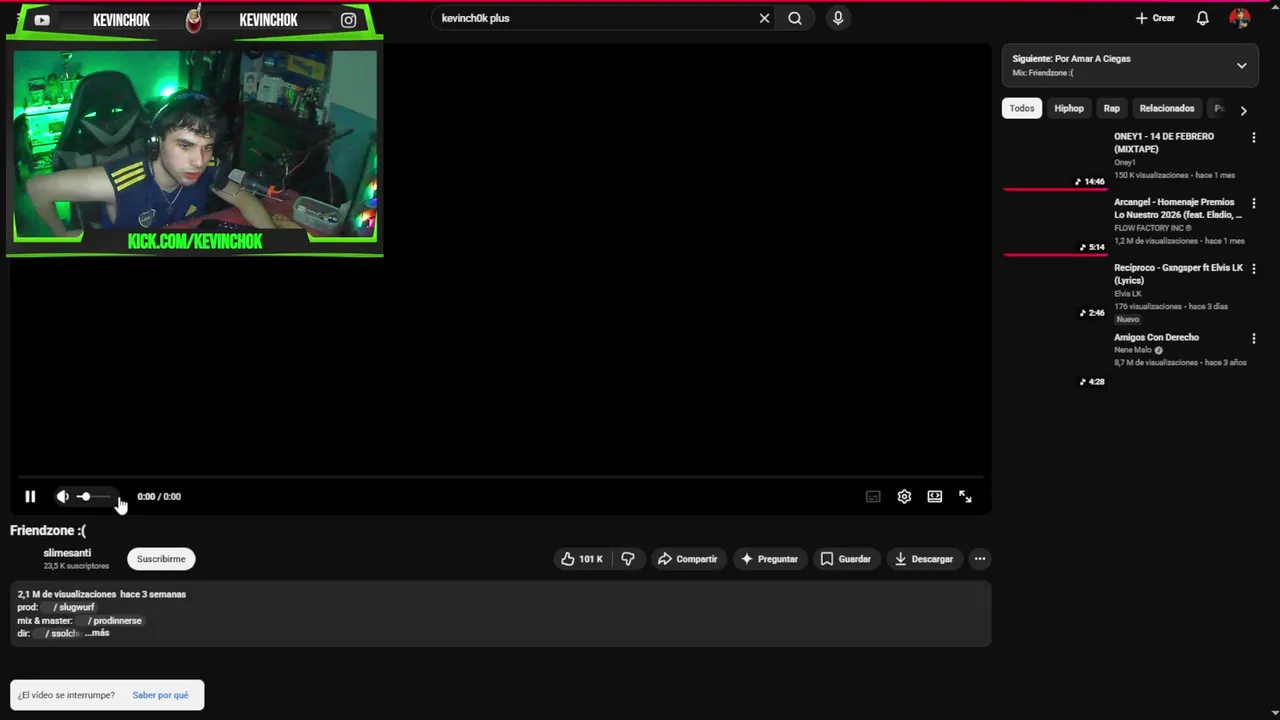1280x720 pixels.
Task: Click the 4:28 duration thumbnail
Action: click(1055, 360)
